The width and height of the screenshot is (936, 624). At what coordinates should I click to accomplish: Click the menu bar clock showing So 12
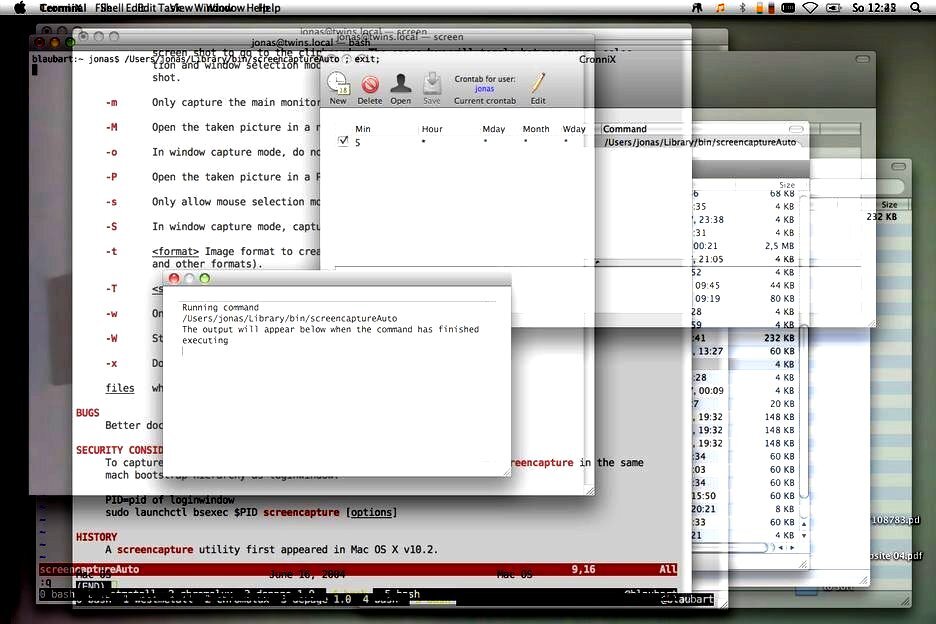[874, 8]
